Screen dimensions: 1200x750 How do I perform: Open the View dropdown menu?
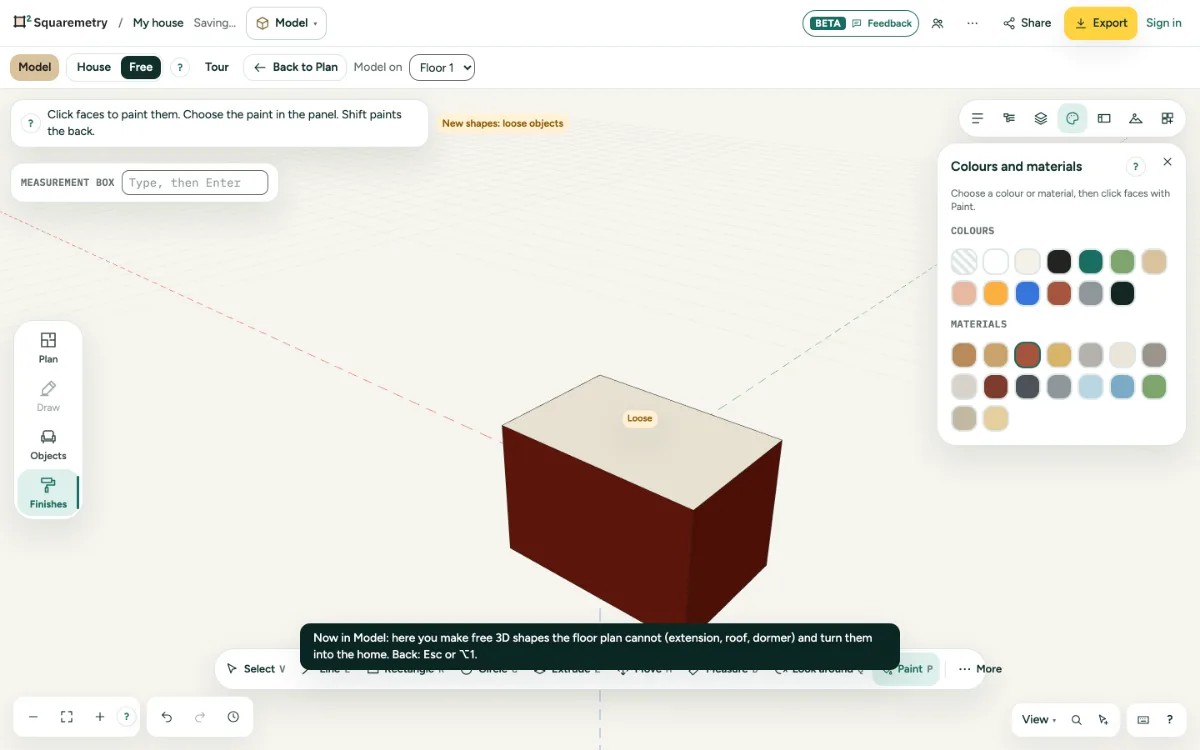point(1040,720)
